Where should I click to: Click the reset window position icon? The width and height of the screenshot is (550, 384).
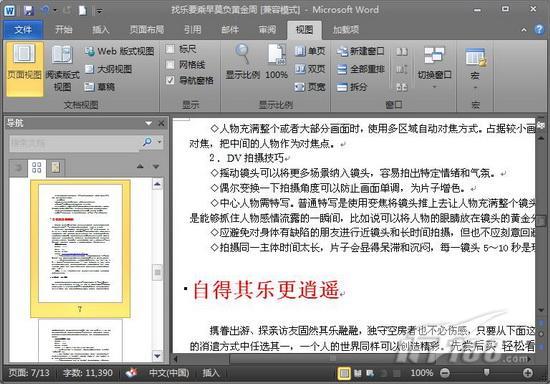[x=402, y=87]
